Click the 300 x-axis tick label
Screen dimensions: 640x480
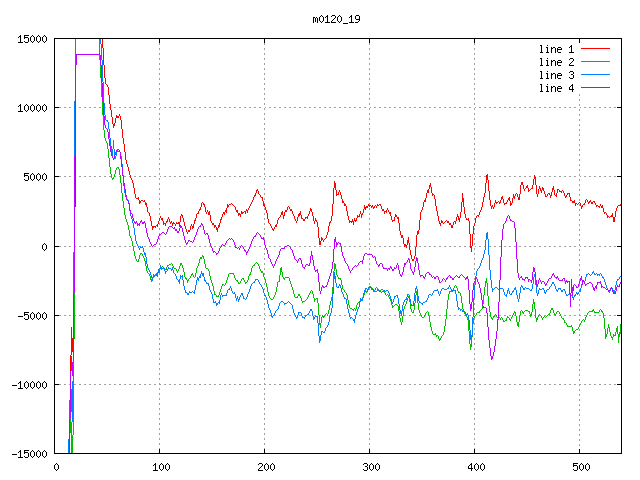[x=369, y=467]
